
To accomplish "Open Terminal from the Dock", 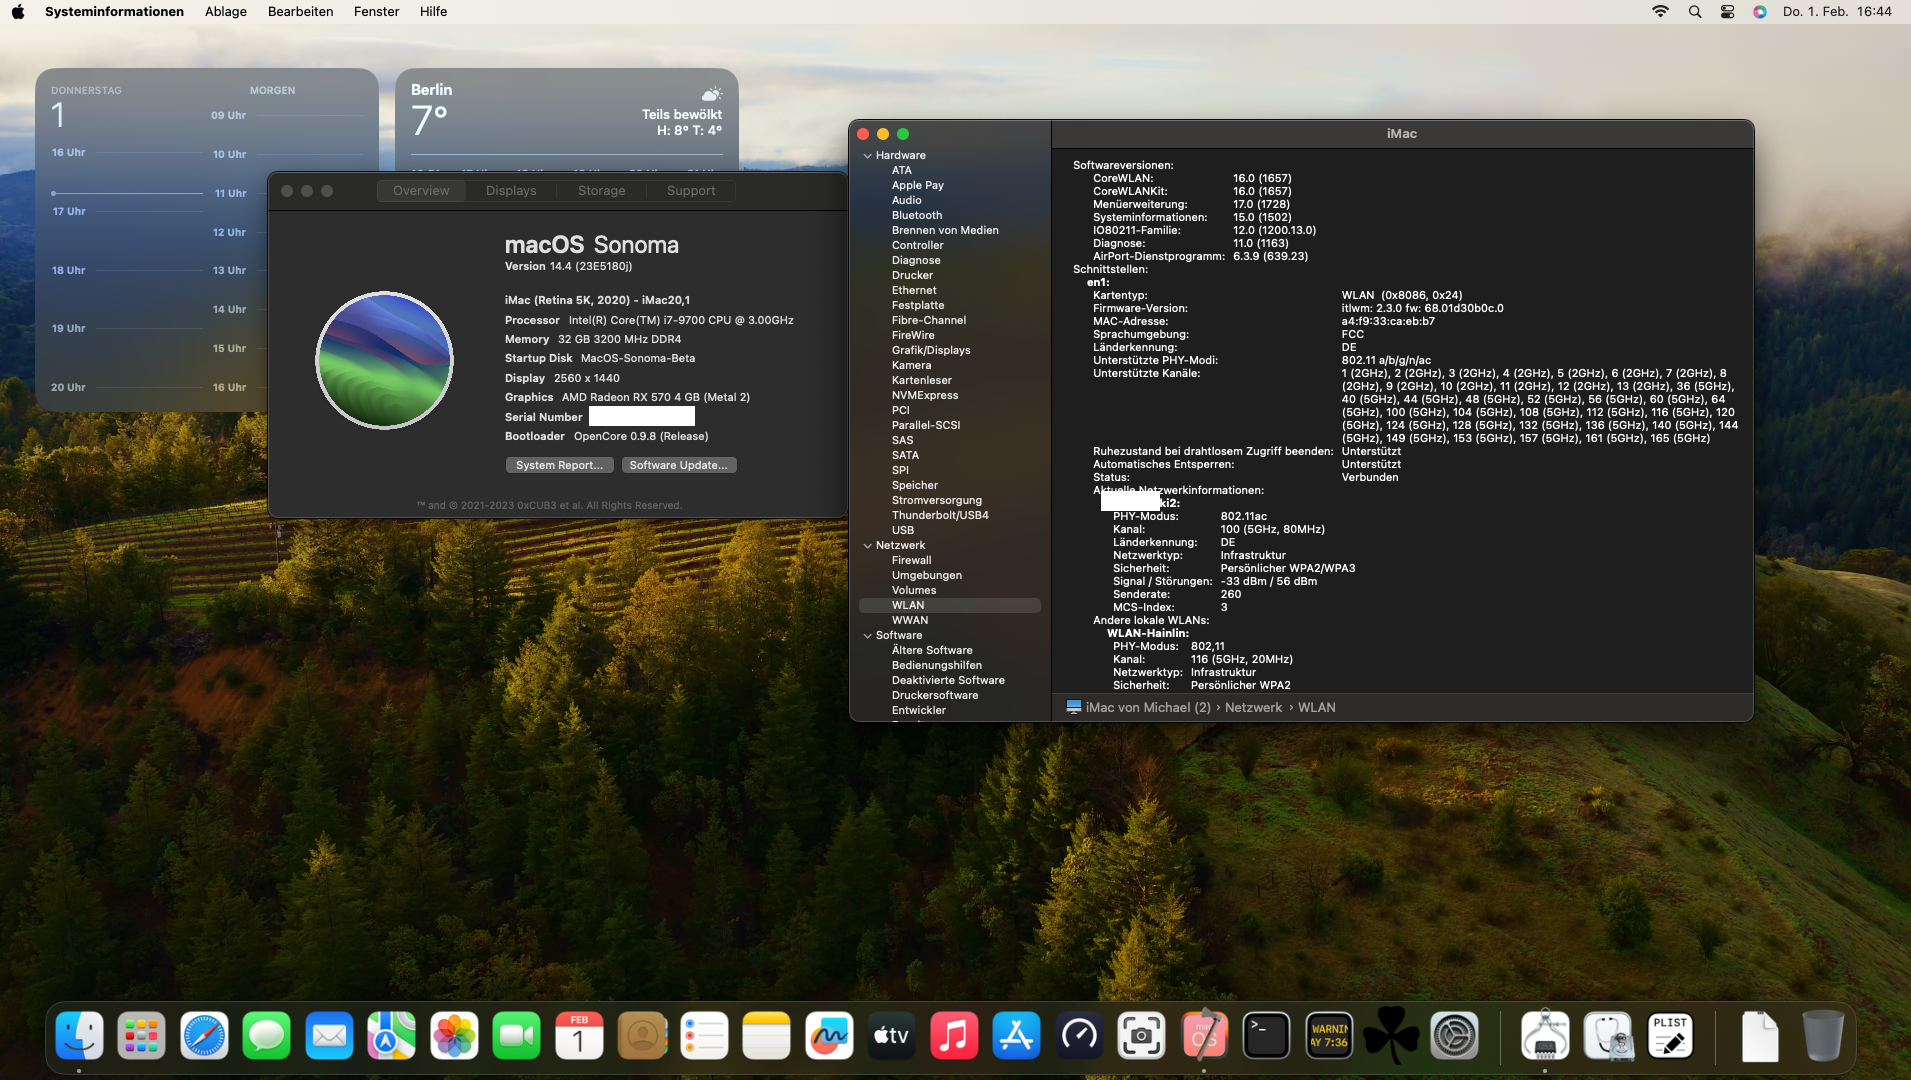I will coord(1266,1037).
